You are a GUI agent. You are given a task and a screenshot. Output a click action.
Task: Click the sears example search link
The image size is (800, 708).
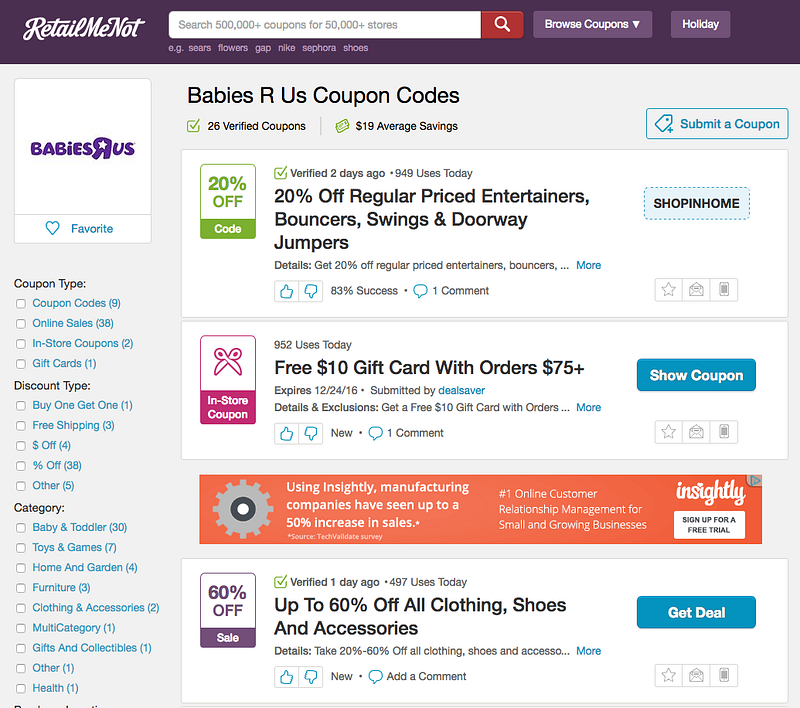199,48
